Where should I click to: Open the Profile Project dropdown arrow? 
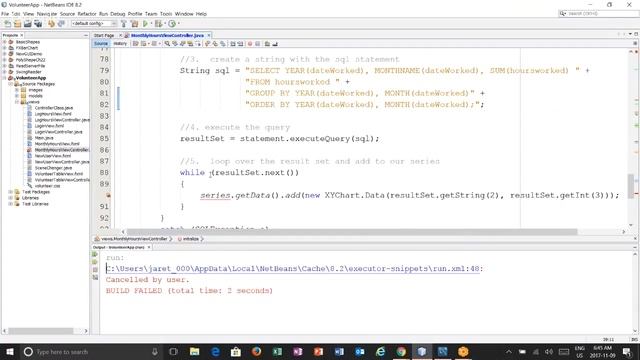pyautogui.click(x=178, y=24)
